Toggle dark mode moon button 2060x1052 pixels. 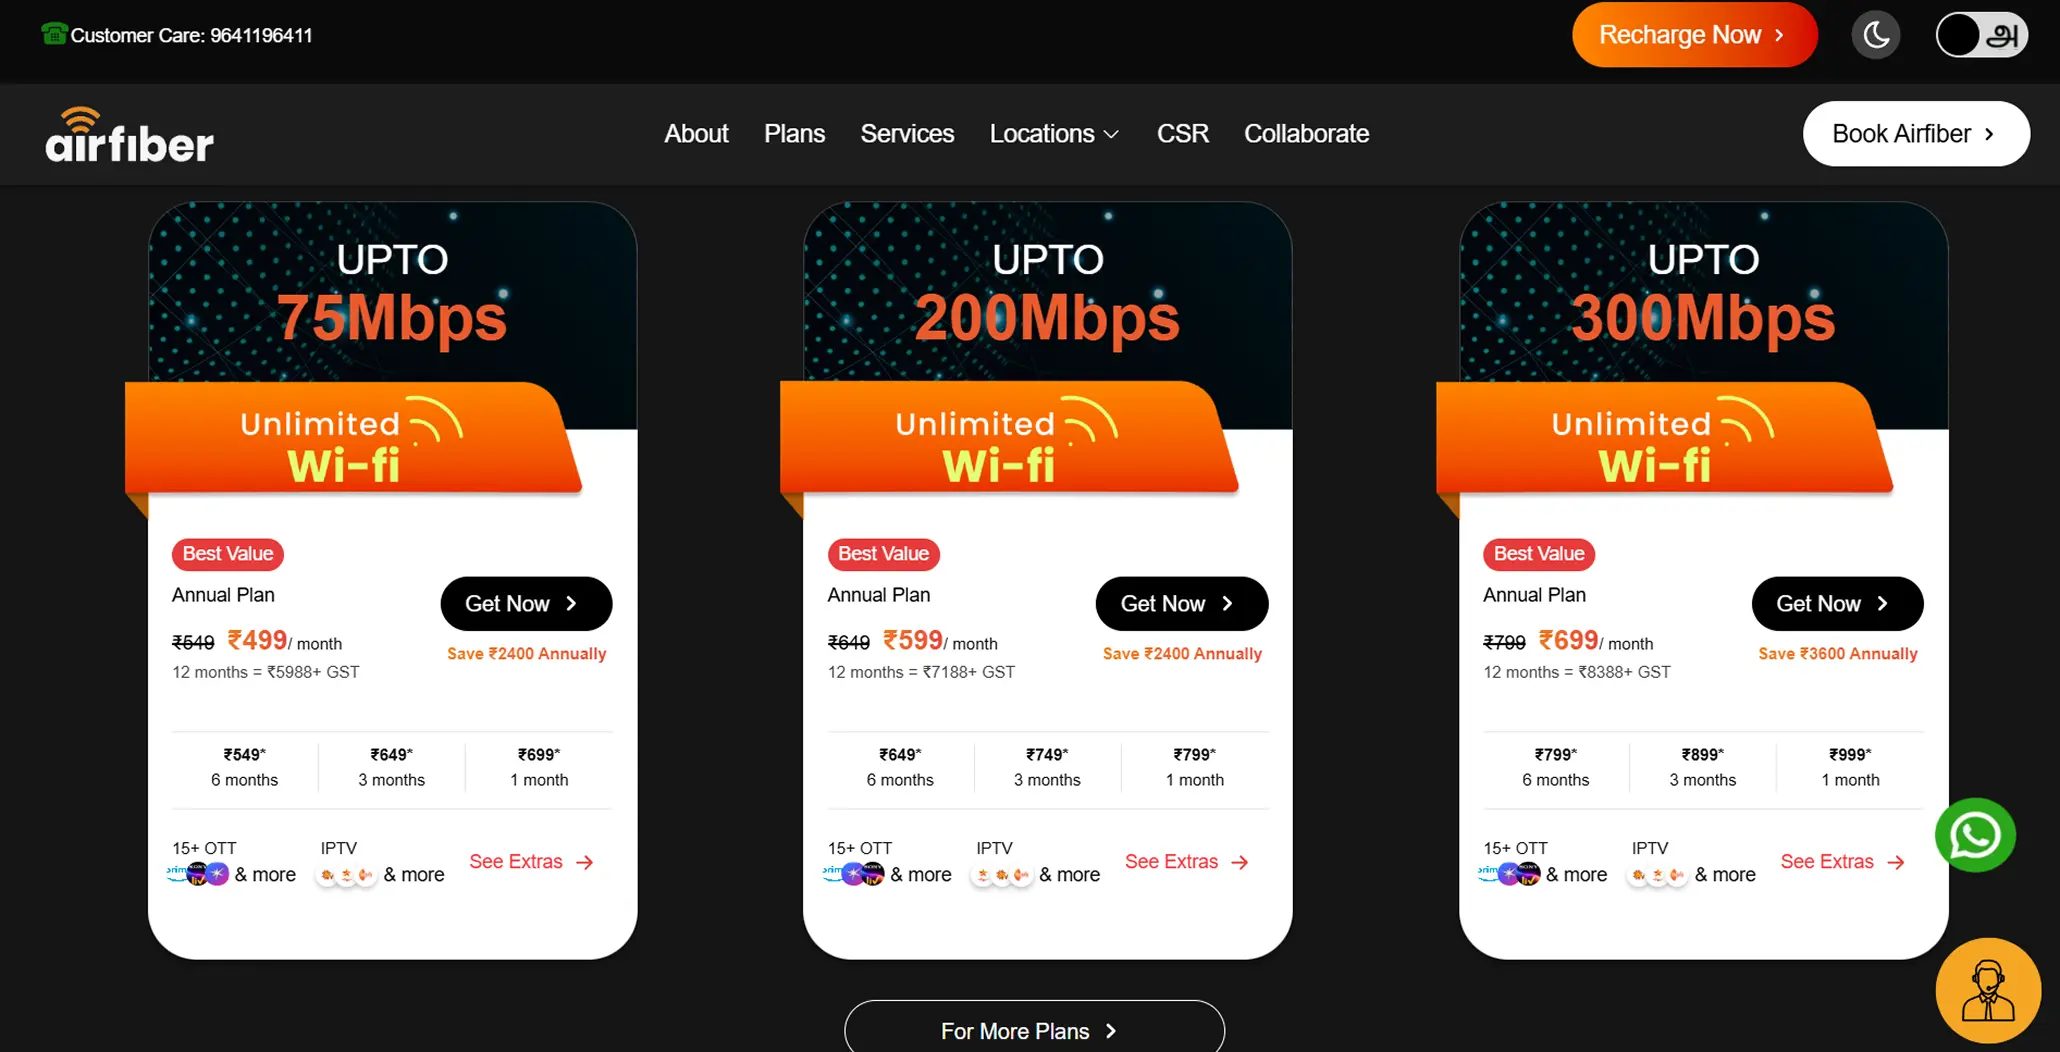[1876, 35]
